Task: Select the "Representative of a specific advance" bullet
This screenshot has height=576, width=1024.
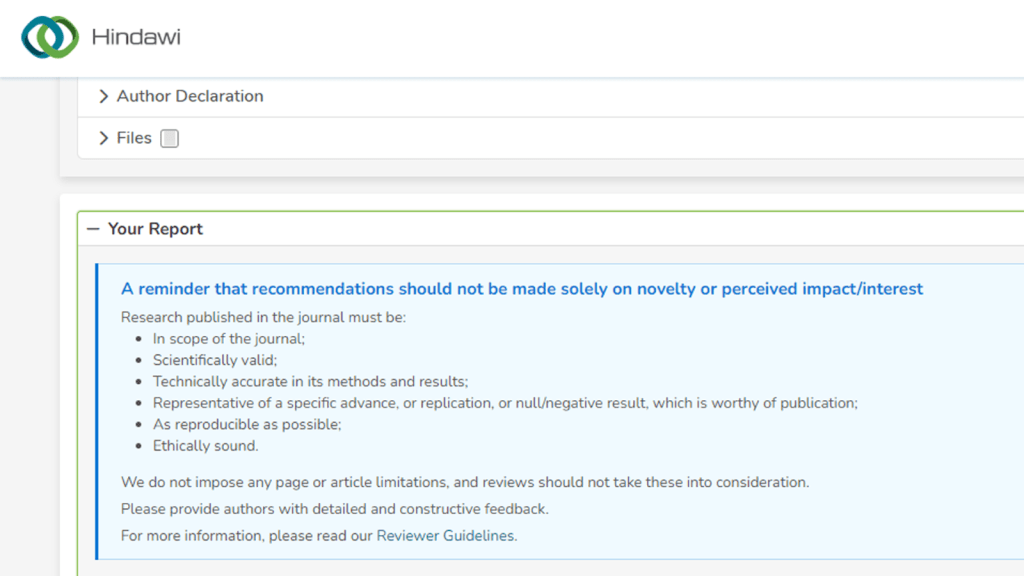Action: coord(505,403)
